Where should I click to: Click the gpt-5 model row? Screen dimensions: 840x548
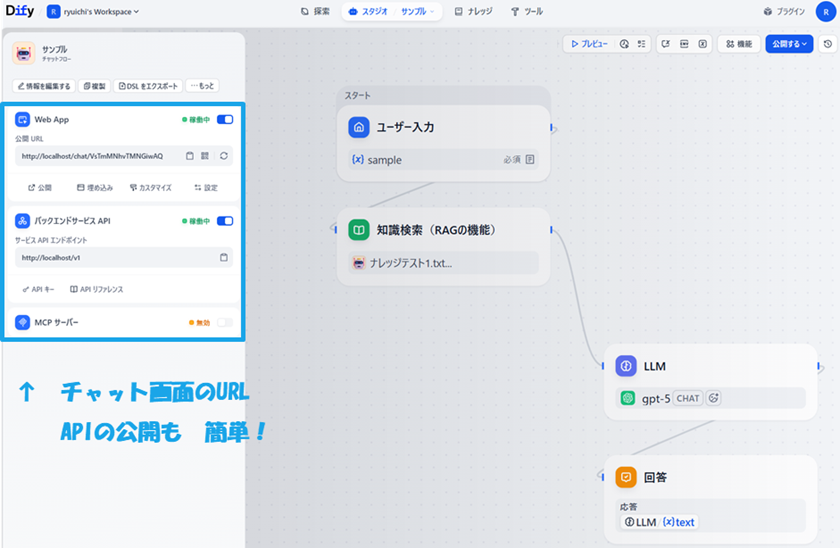(x=710, y=398)
